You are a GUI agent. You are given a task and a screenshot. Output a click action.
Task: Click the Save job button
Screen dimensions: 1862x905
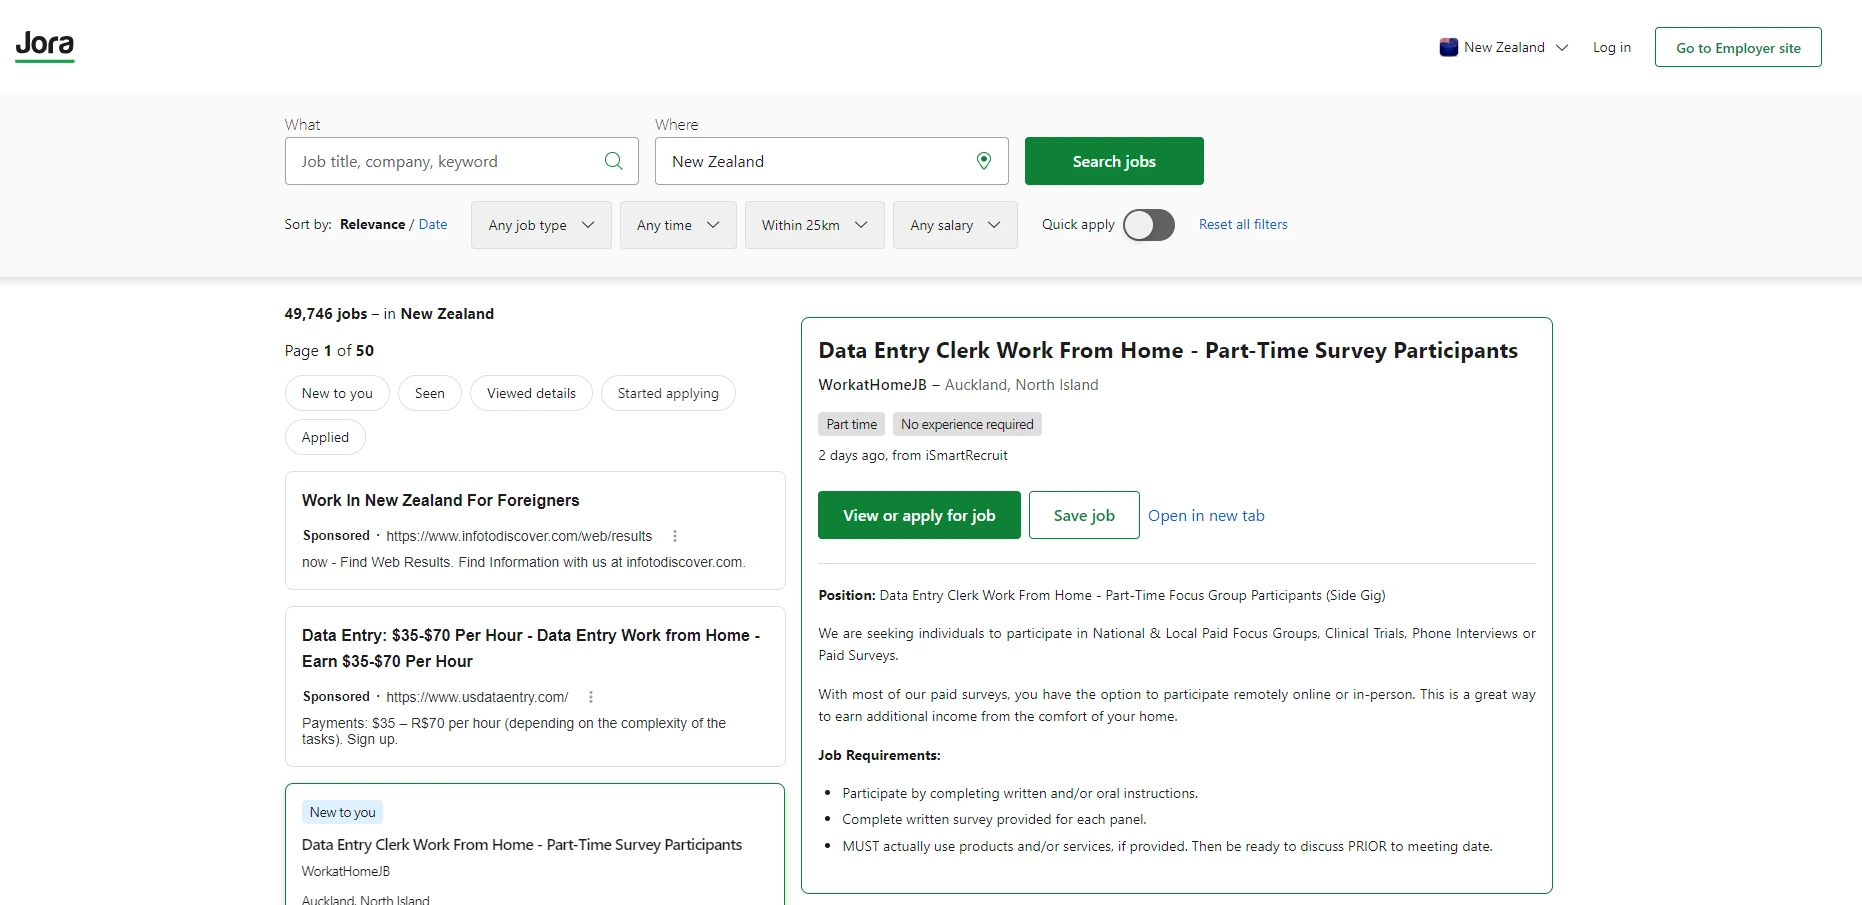point(1084,515)
